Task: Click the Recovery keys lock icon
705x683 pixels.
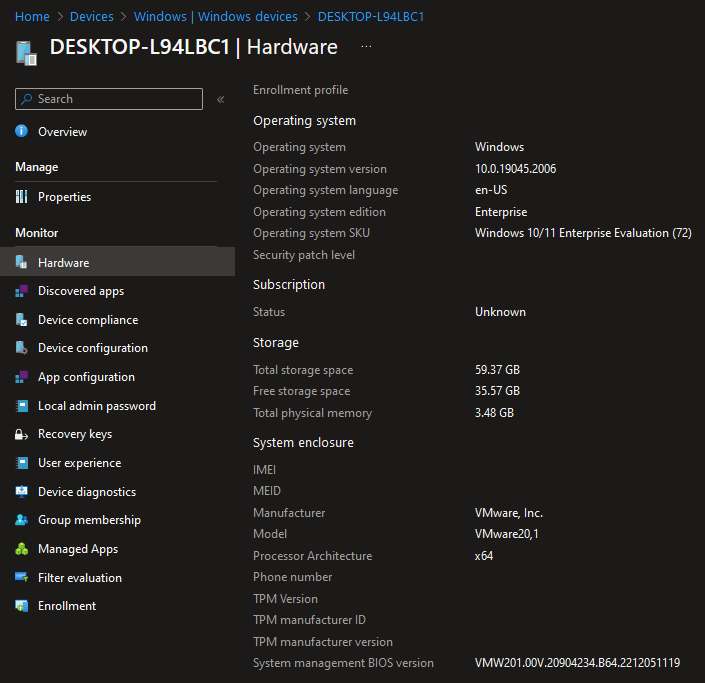Action: coord(22,434)
